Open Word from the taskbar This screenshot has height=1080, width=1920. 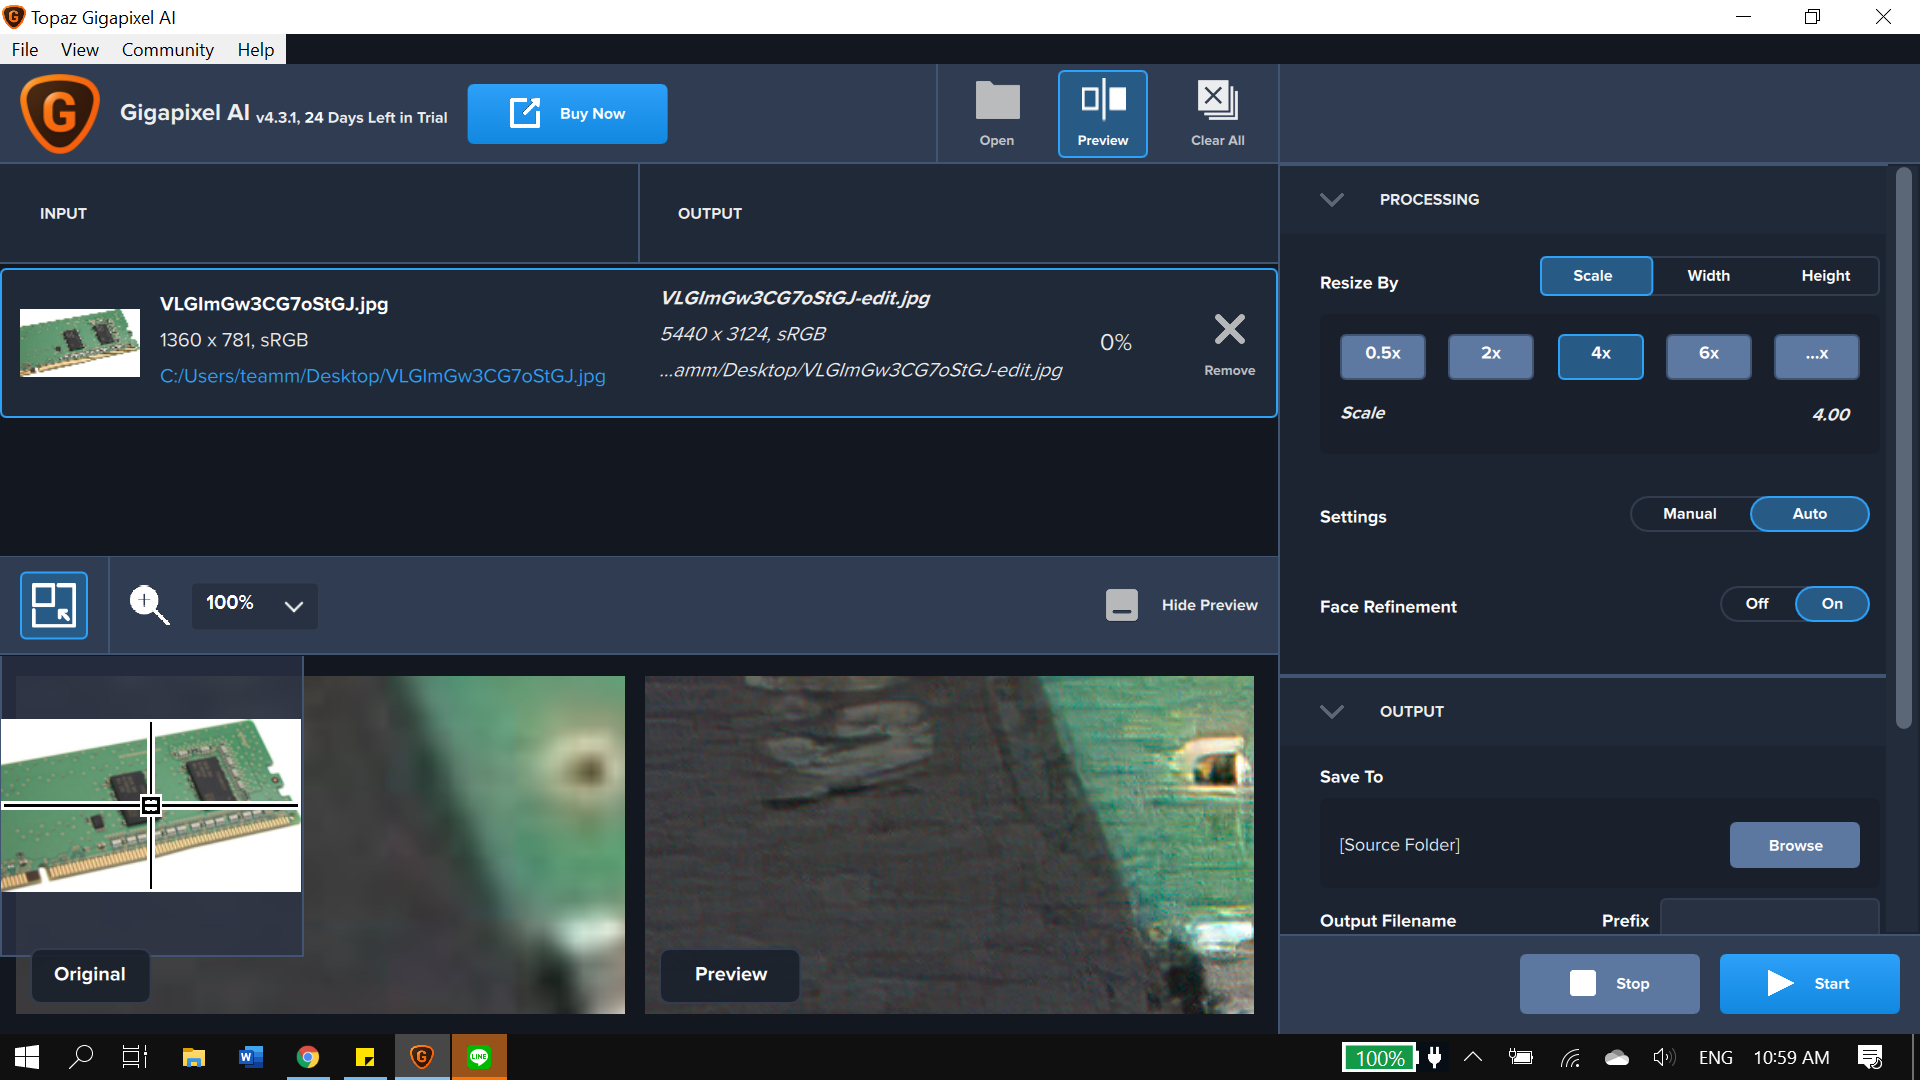coord(251,1057)
